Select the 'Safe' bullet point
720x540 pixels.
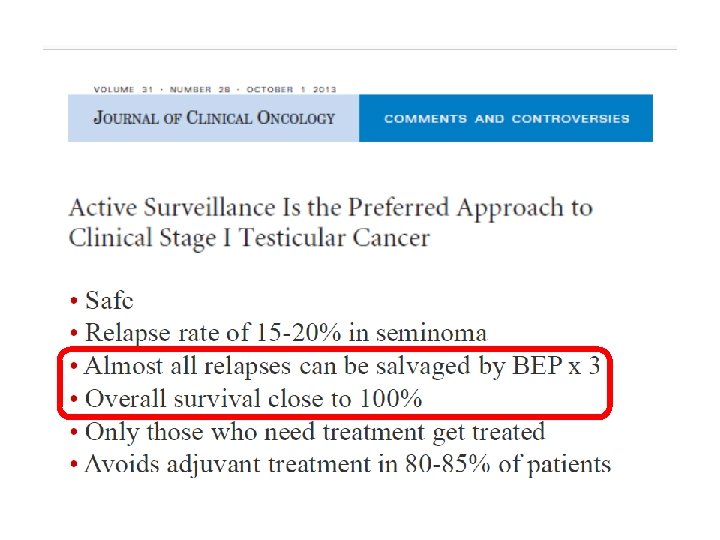(x=109, y=301)
